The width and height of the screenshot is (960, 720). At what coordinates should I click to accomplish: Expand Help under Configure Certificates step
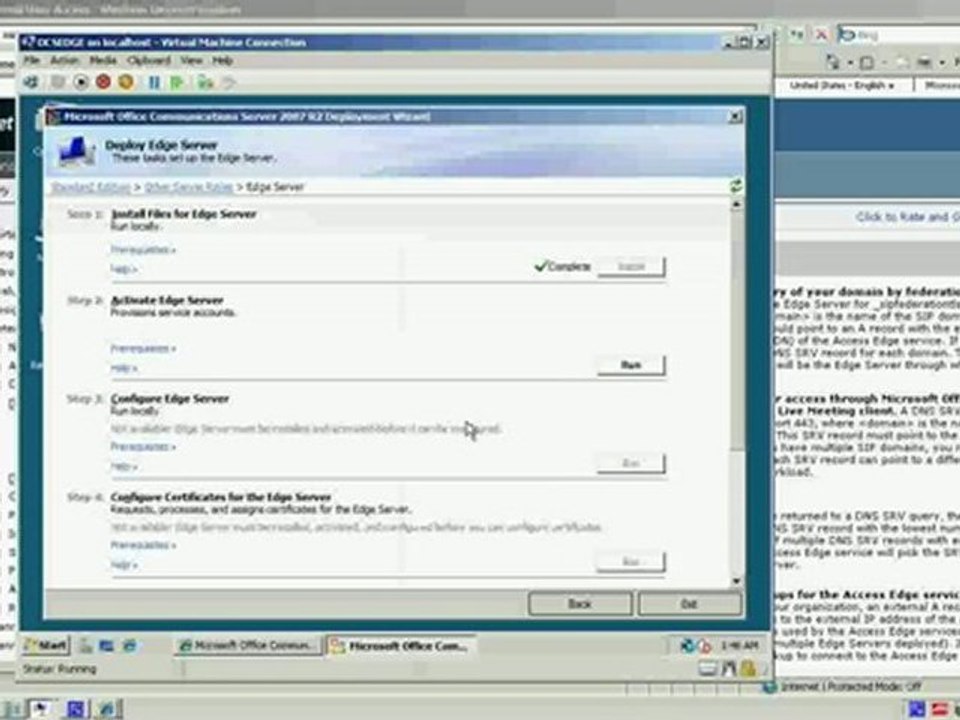[x=124, y=564]
